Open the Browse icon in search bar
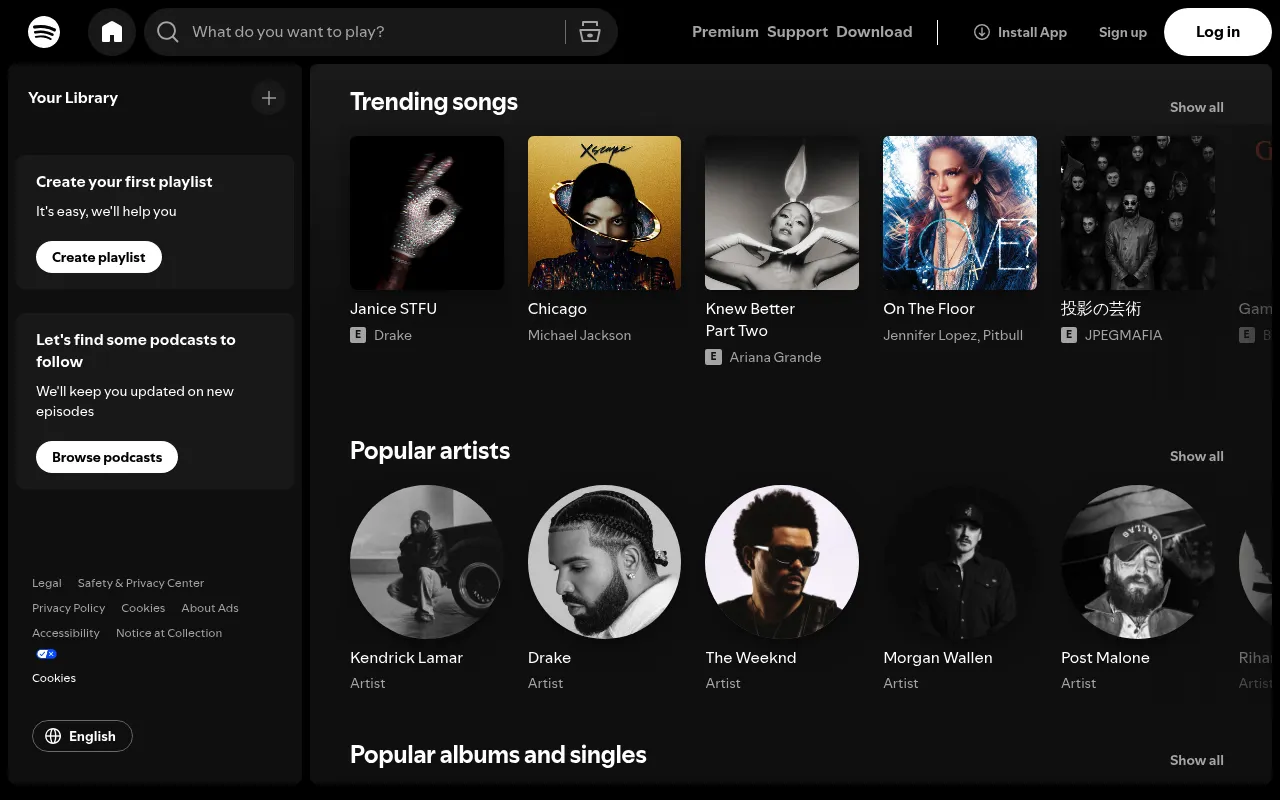1280x800 pixels. [590, 32]
